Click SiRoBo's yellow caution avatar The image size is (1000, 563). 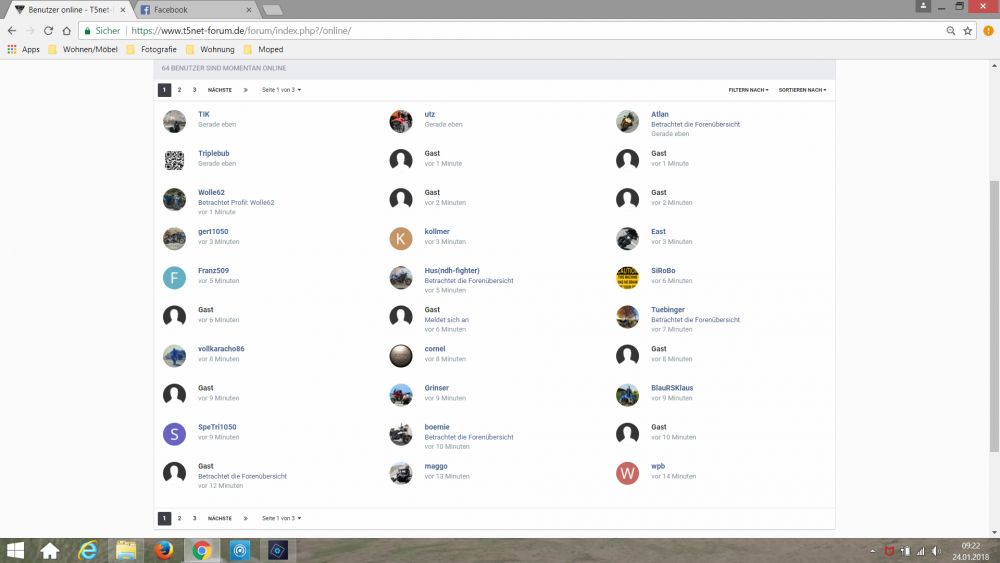point(627,277)
